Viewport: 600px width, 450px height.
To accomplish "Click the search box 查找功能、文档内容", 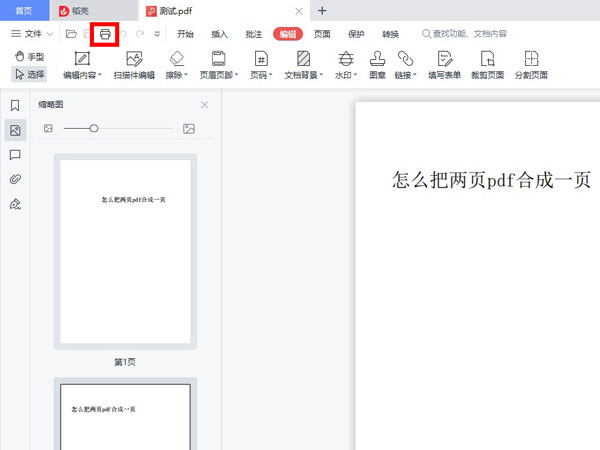I will click(x=464, y=34).
